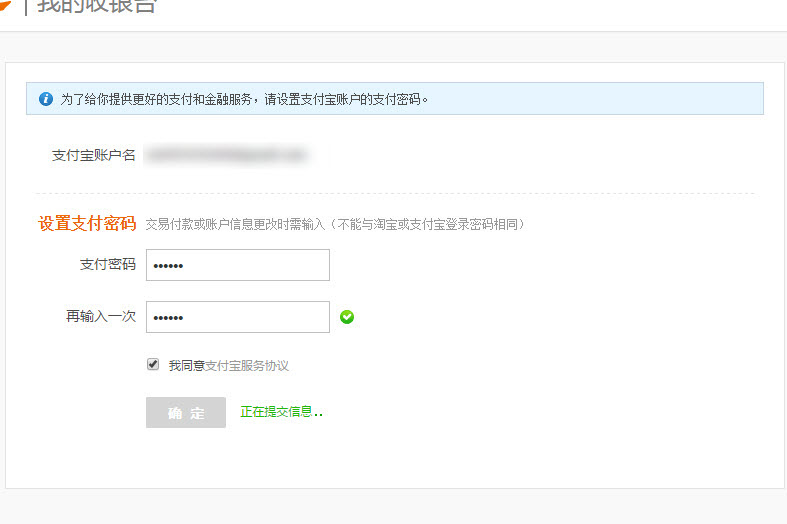Image resolution: width=787 pixels, height=524 pixels.
Task: Click the 我同意 checkbox label text
Action: click(187, 366)
